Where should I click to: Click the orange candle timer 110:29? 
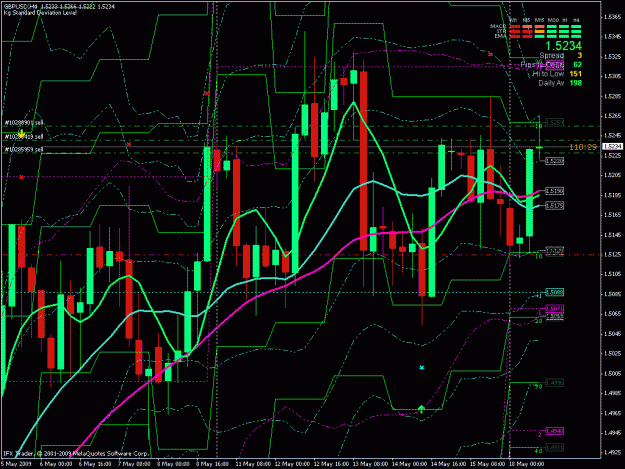(x=583, y=147)
